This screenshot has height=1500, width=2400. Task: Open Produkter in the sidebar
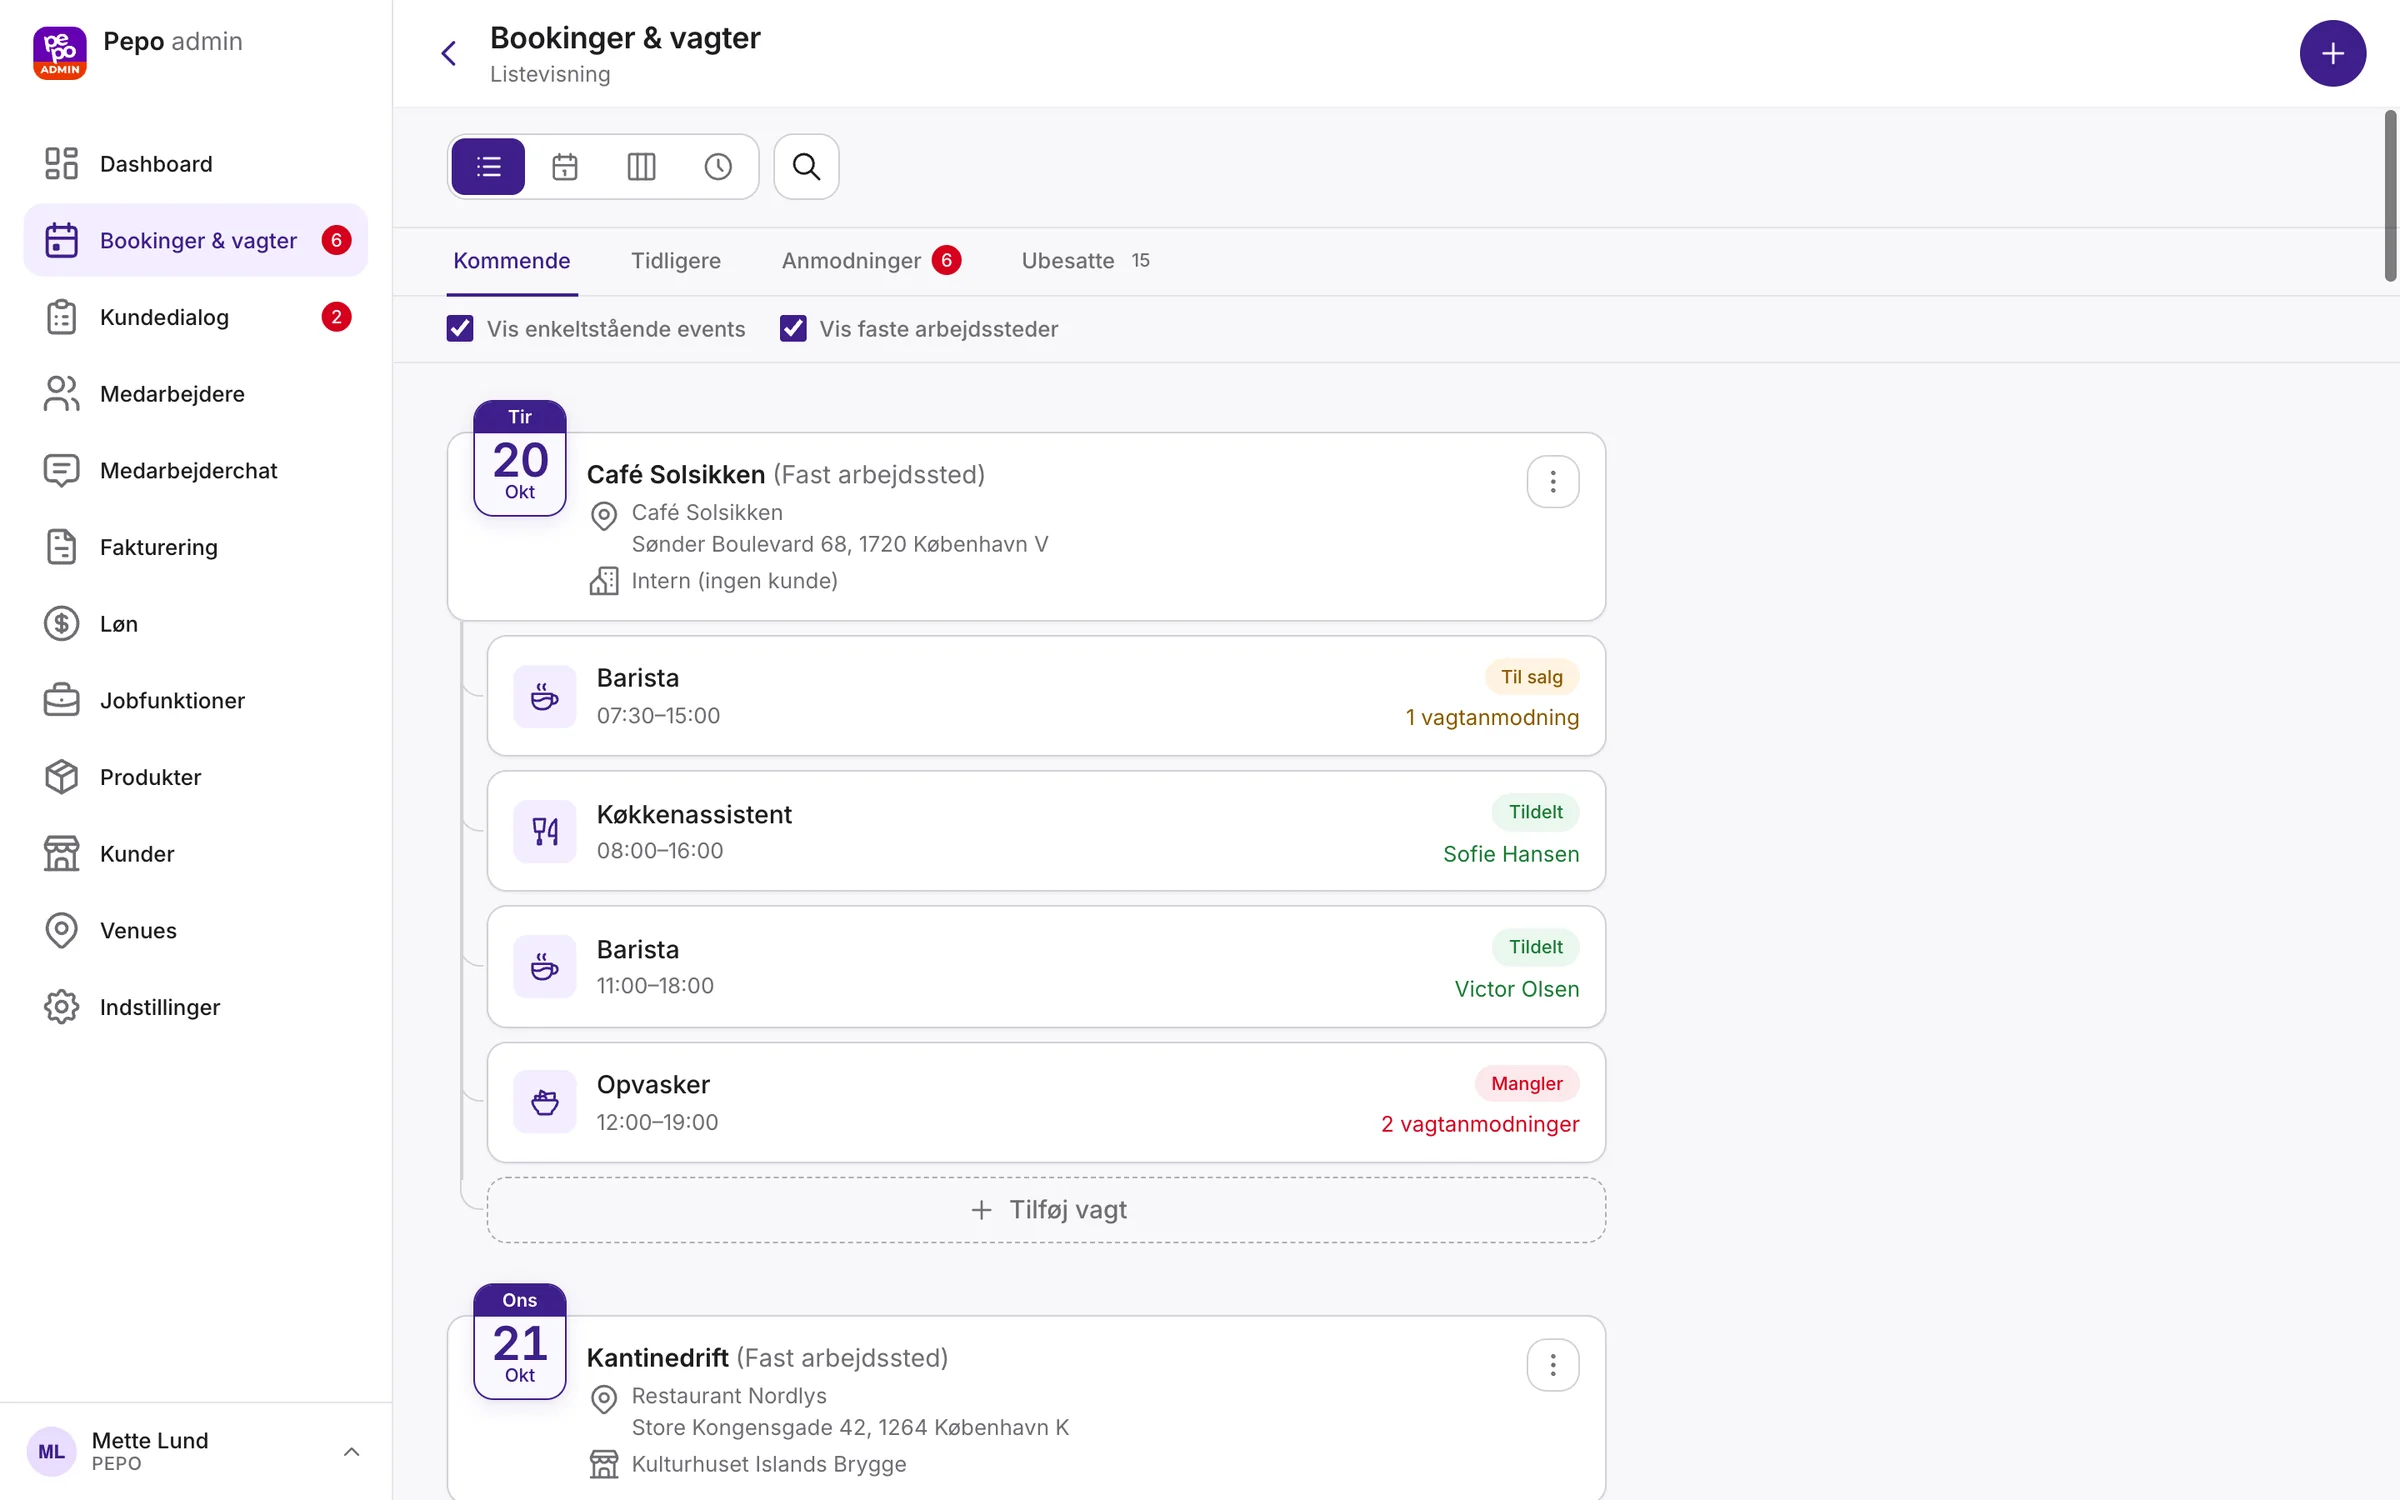click(x=196, y=777)
